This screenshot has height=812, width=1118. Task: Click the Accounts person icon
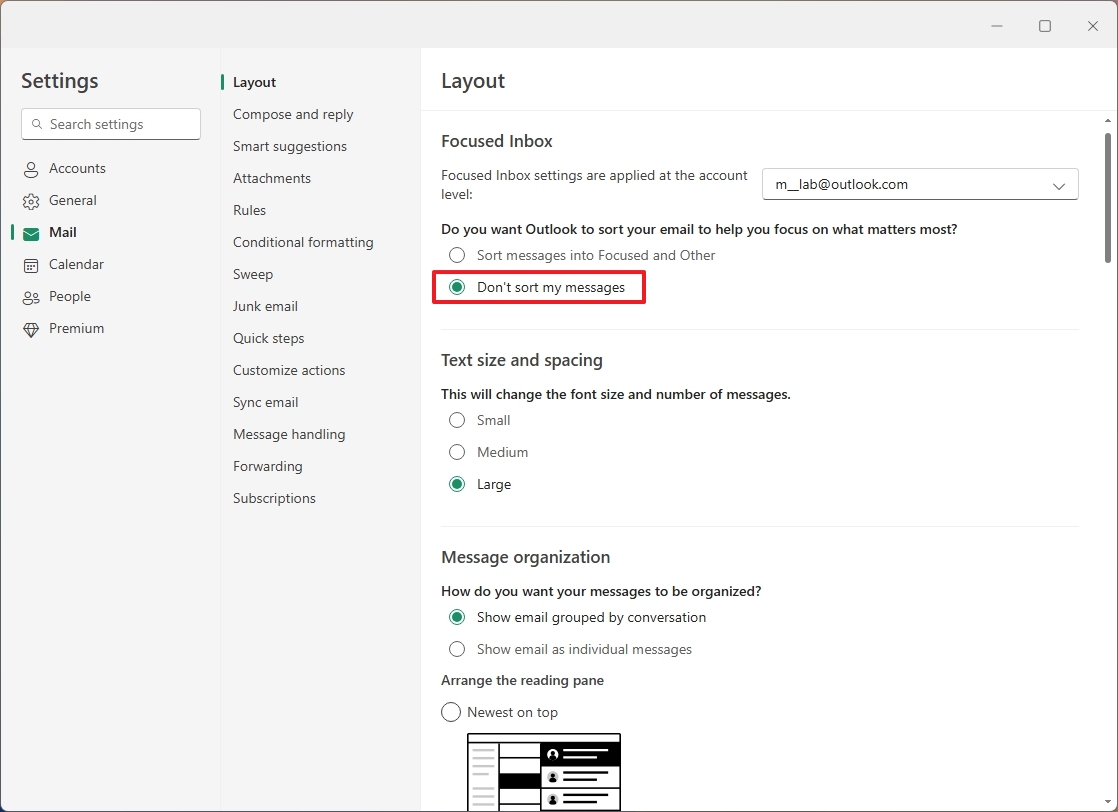pos(31,170)
